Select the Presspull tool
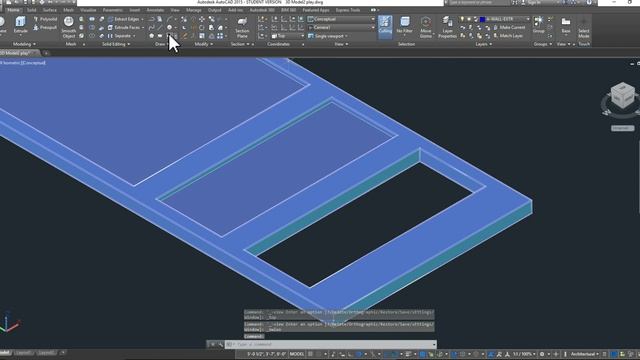 coord(45,28)
